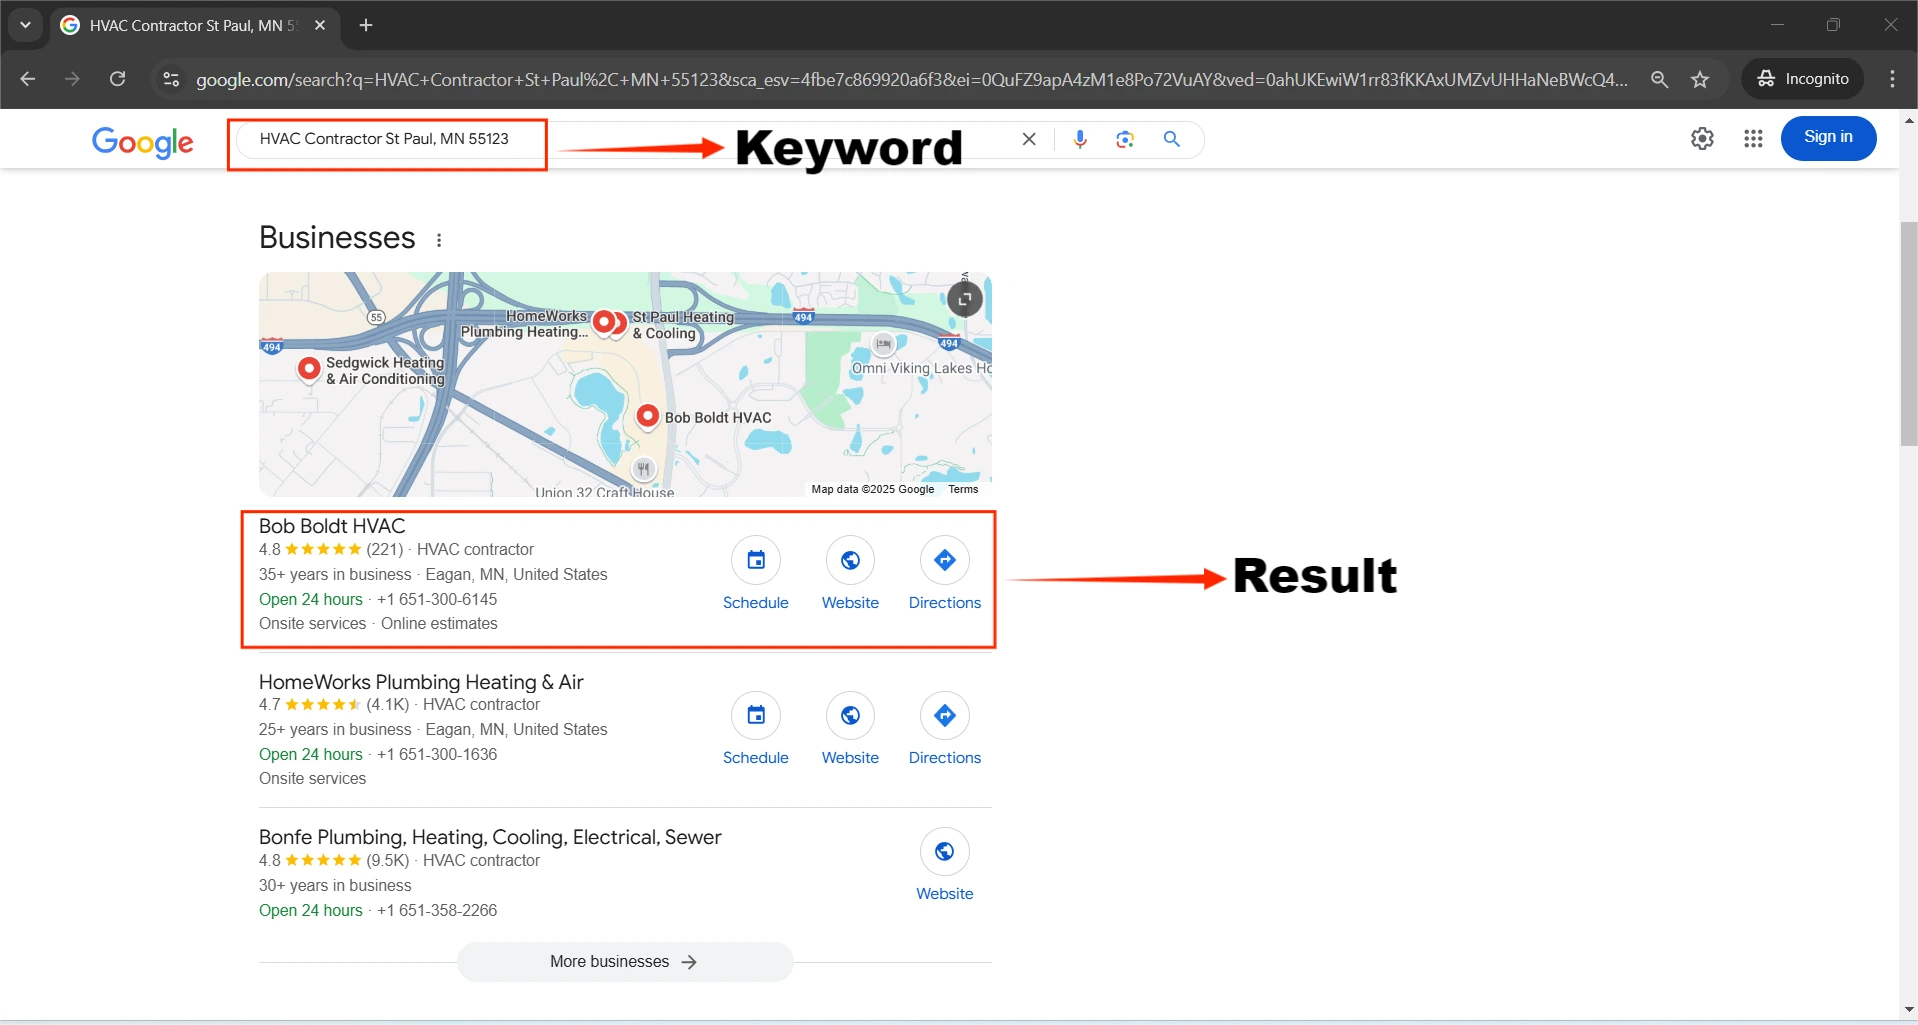Select the HVAC Contractor St Paul tab
The image size is (1918, 1025).
click(194, 25)
